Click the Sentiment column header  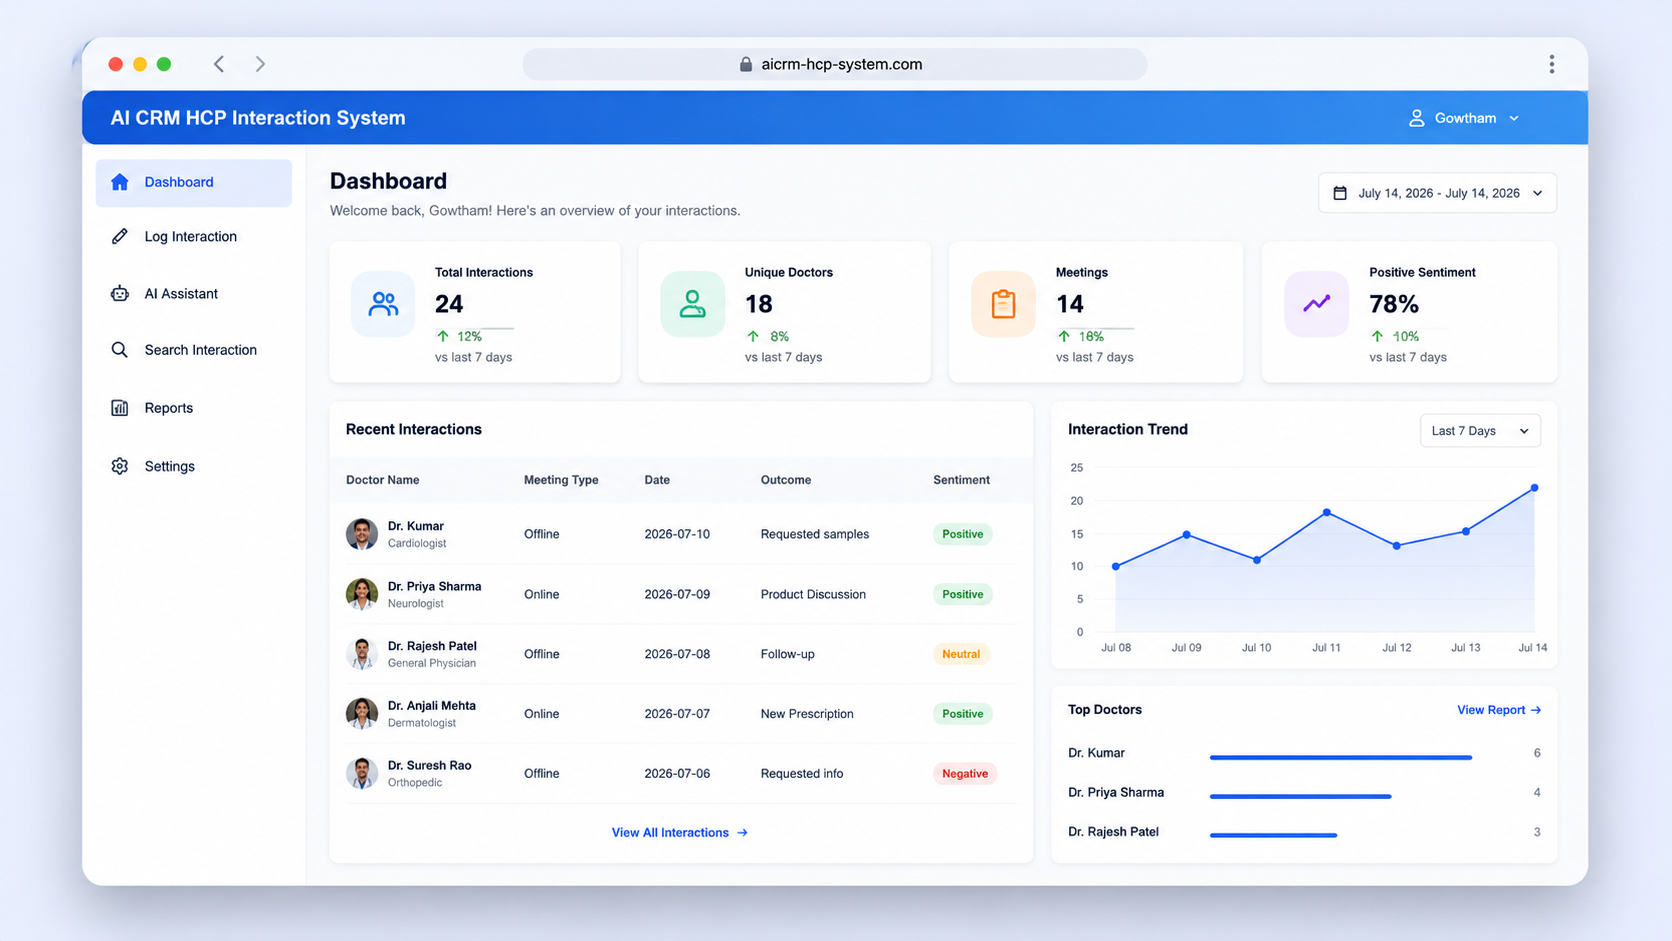(x=961, y=480)
